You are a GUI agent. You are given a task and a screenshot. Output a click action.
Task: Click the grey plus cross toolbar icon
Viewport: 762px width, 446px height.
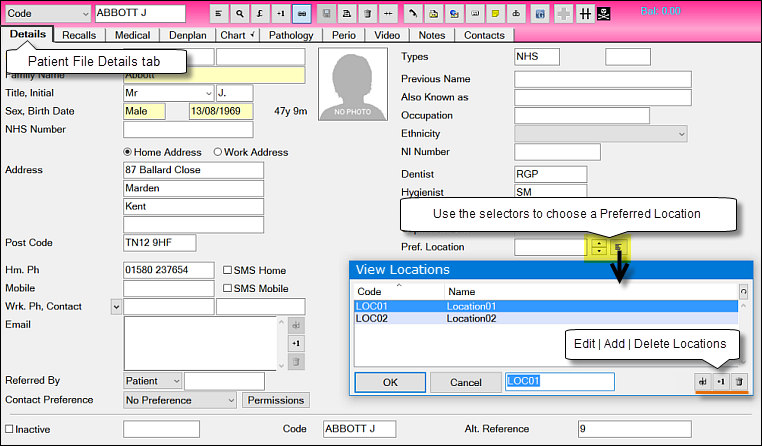click(564, 14)
